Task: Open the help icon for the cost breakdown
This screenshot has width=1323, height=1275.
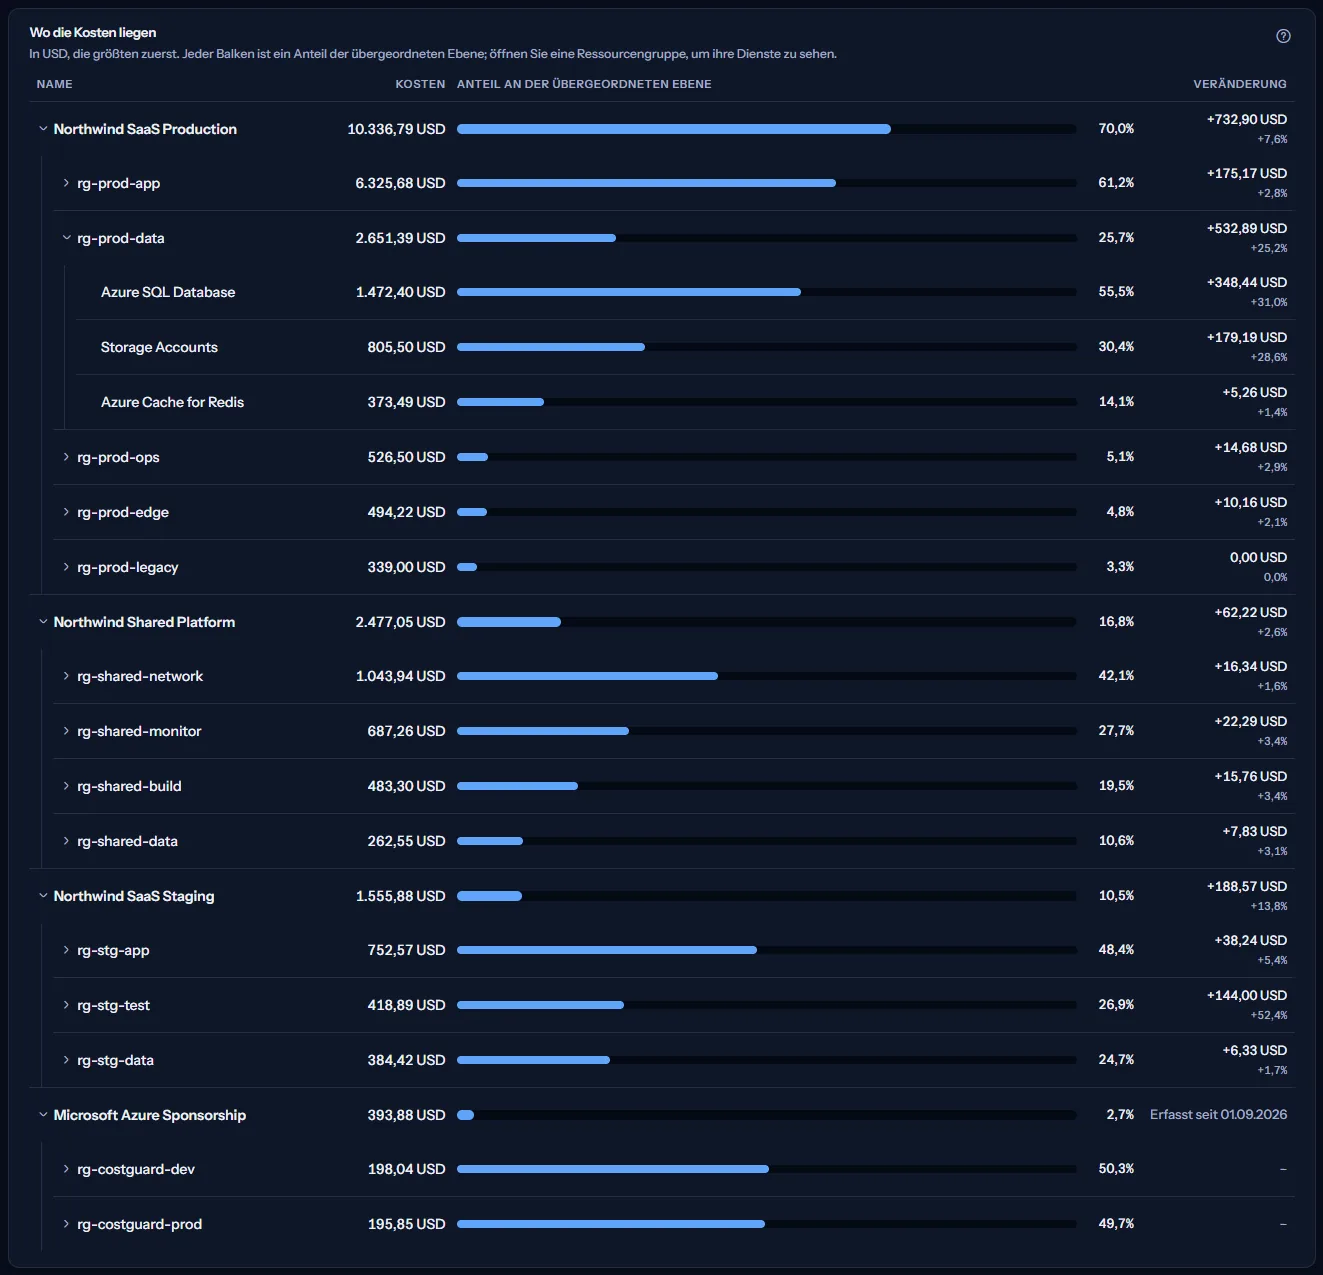Action: (x=1283, y=36)
